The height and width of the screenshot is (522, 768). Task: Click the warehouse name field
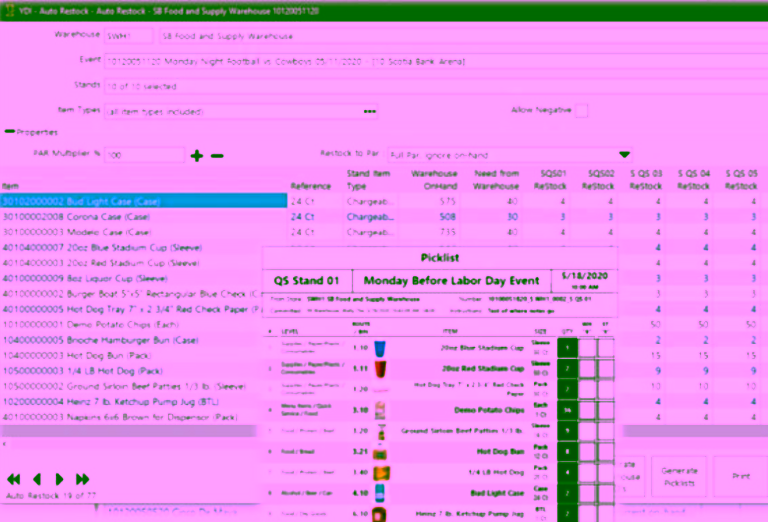pos(463,36)
